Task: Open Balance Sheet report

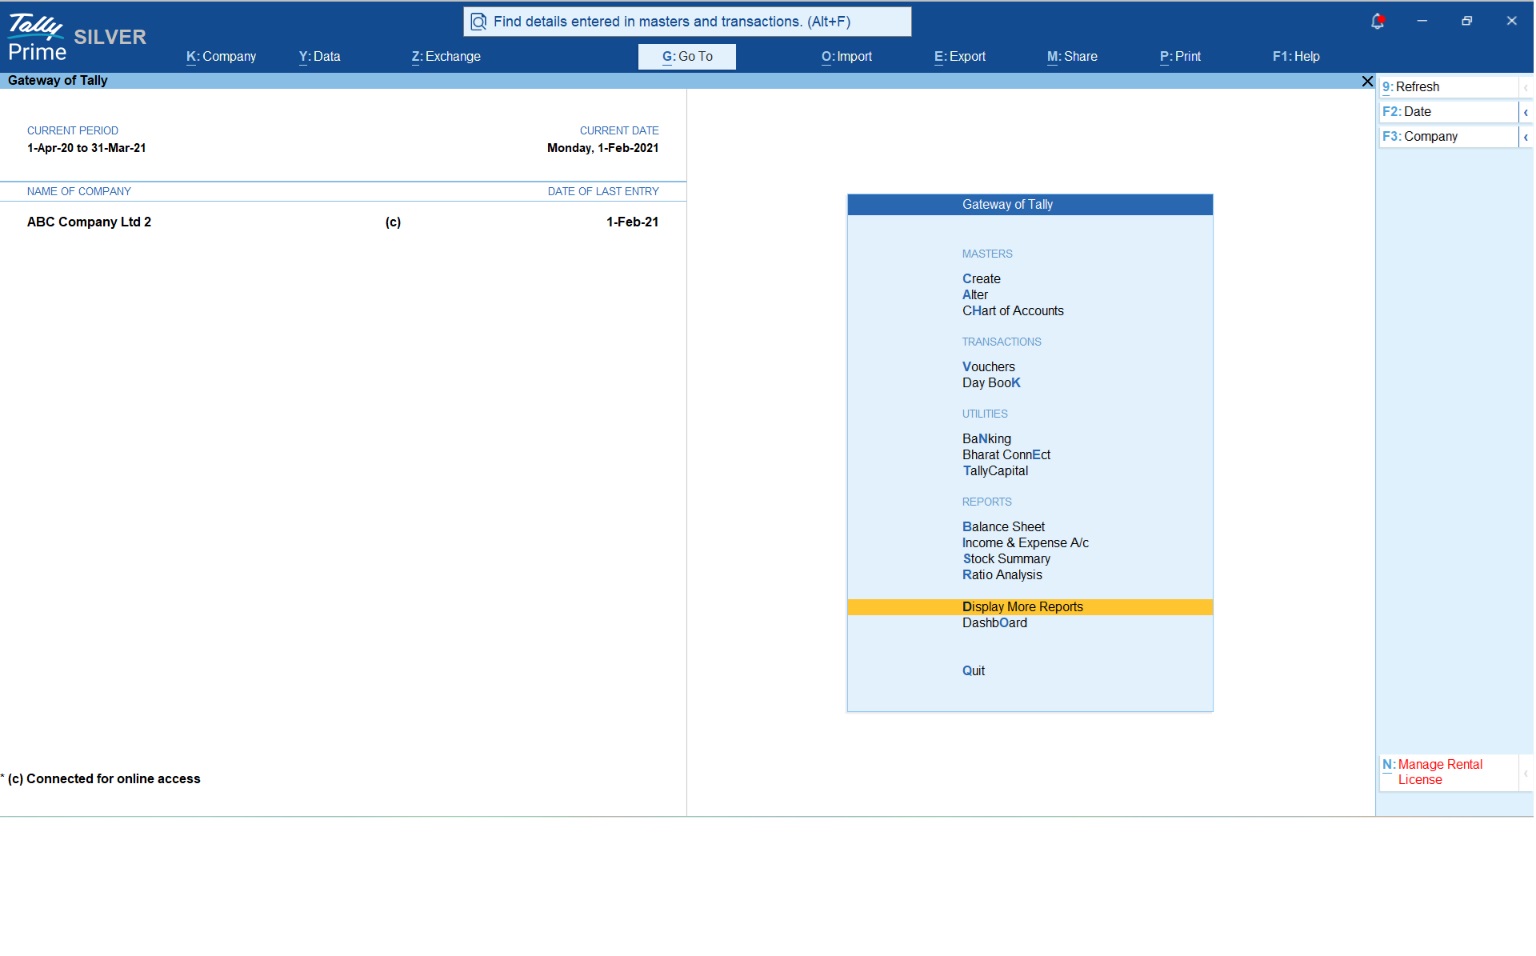Action: [x=1003, y=527]
